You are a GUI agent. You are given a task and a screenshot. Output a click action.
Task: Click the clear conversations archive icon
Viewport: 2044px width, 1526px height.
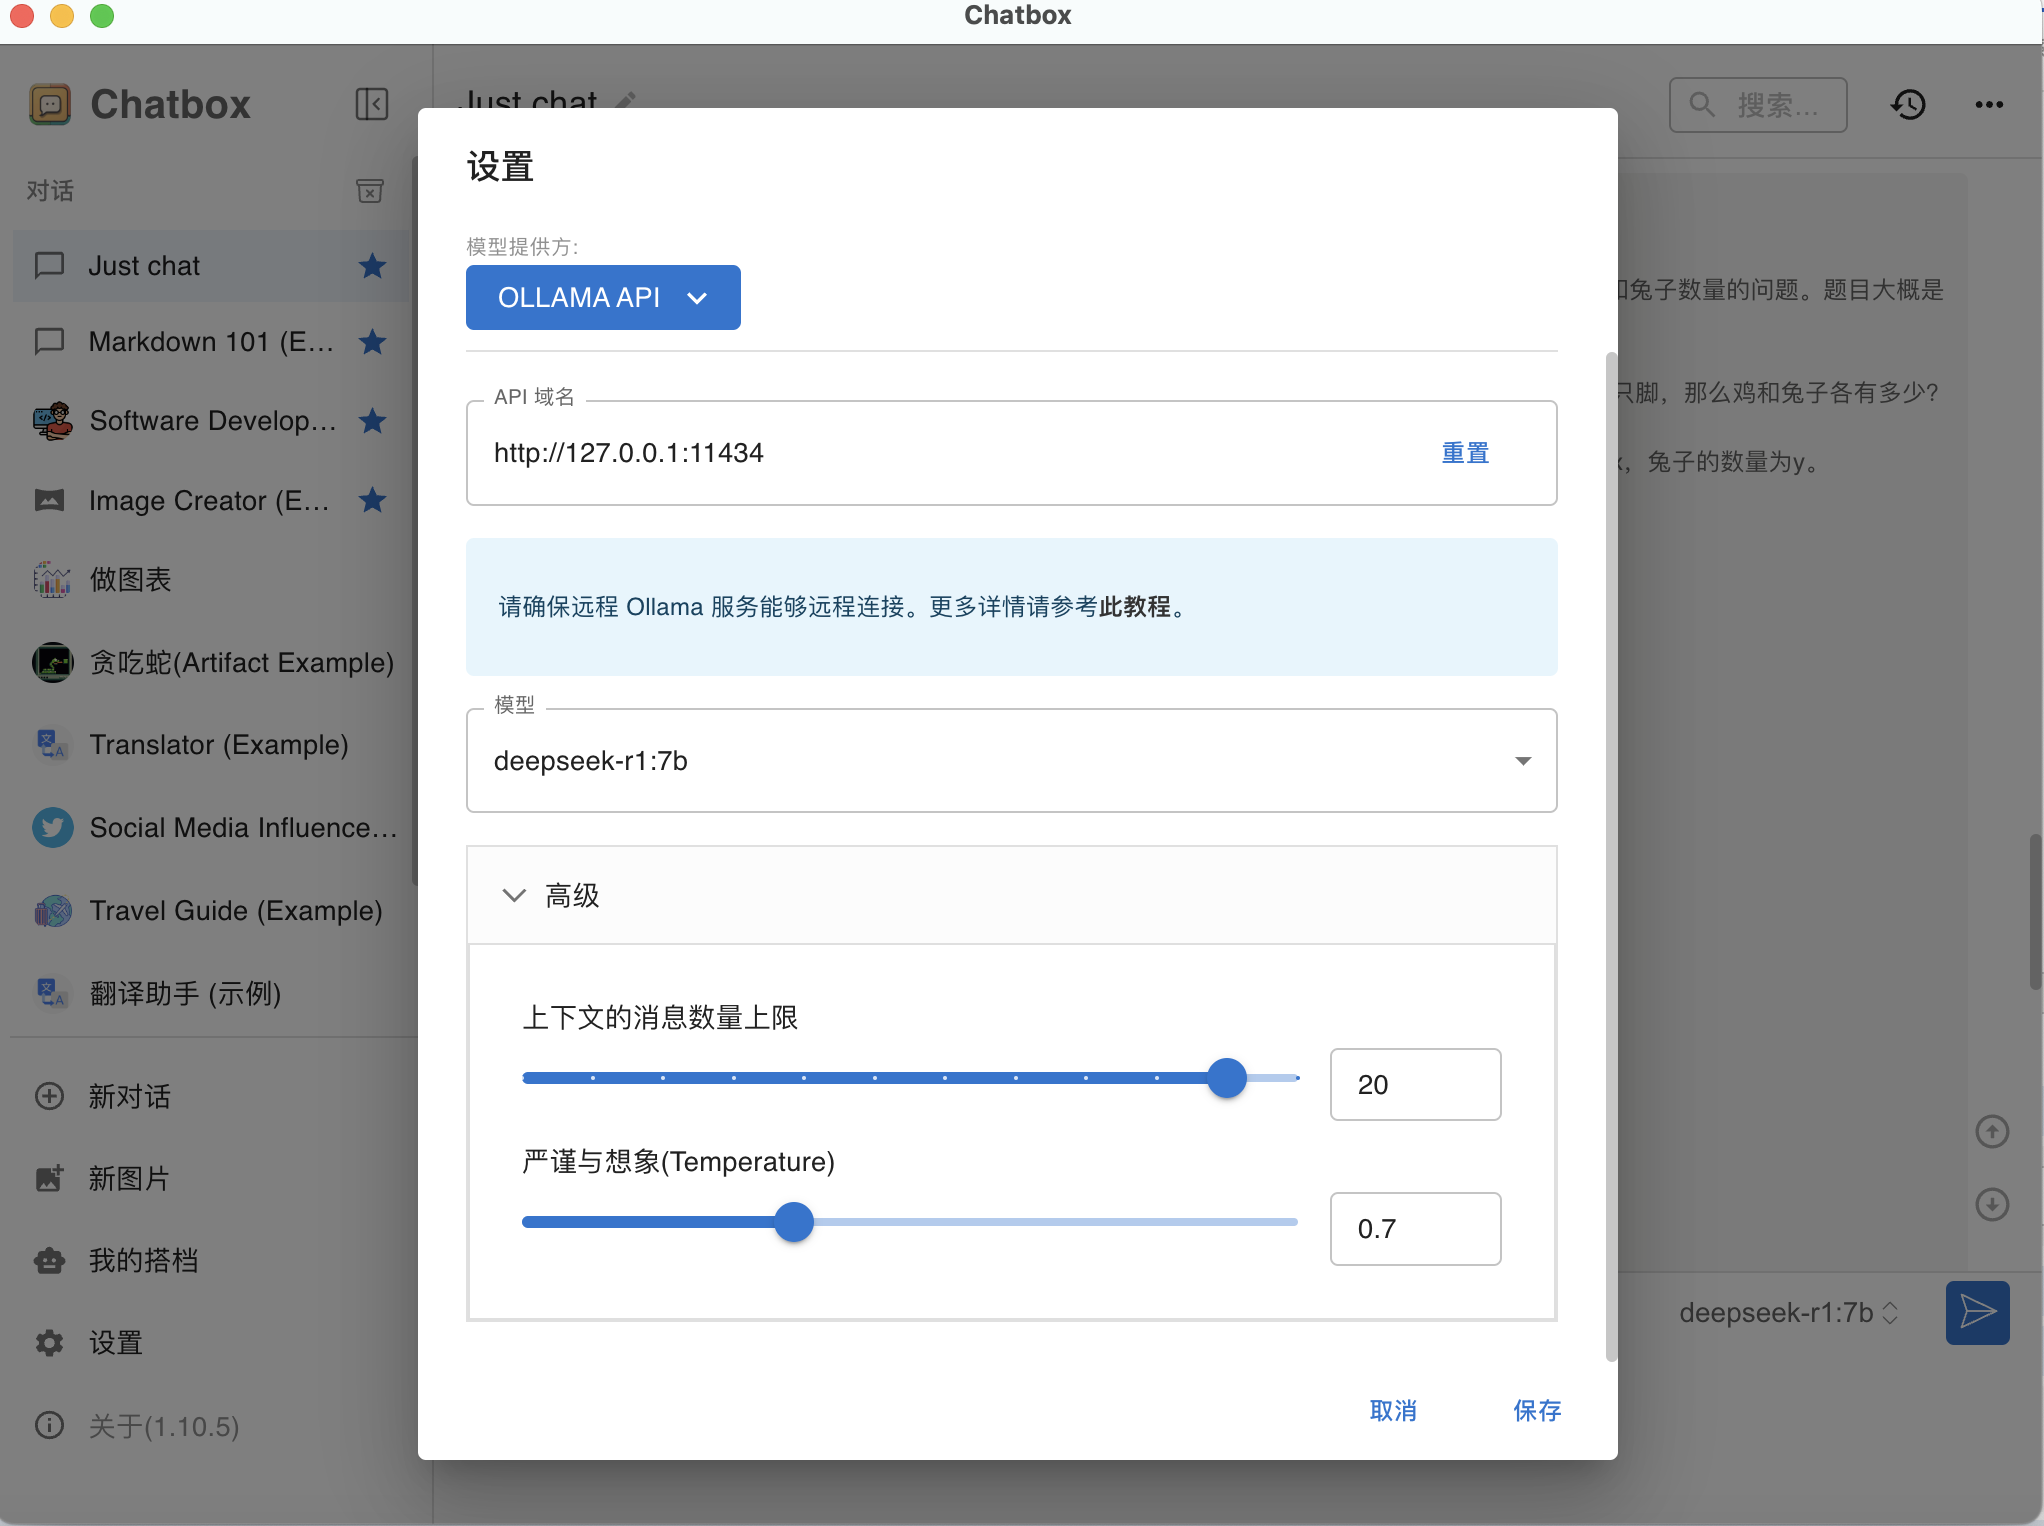coord(370,190)
